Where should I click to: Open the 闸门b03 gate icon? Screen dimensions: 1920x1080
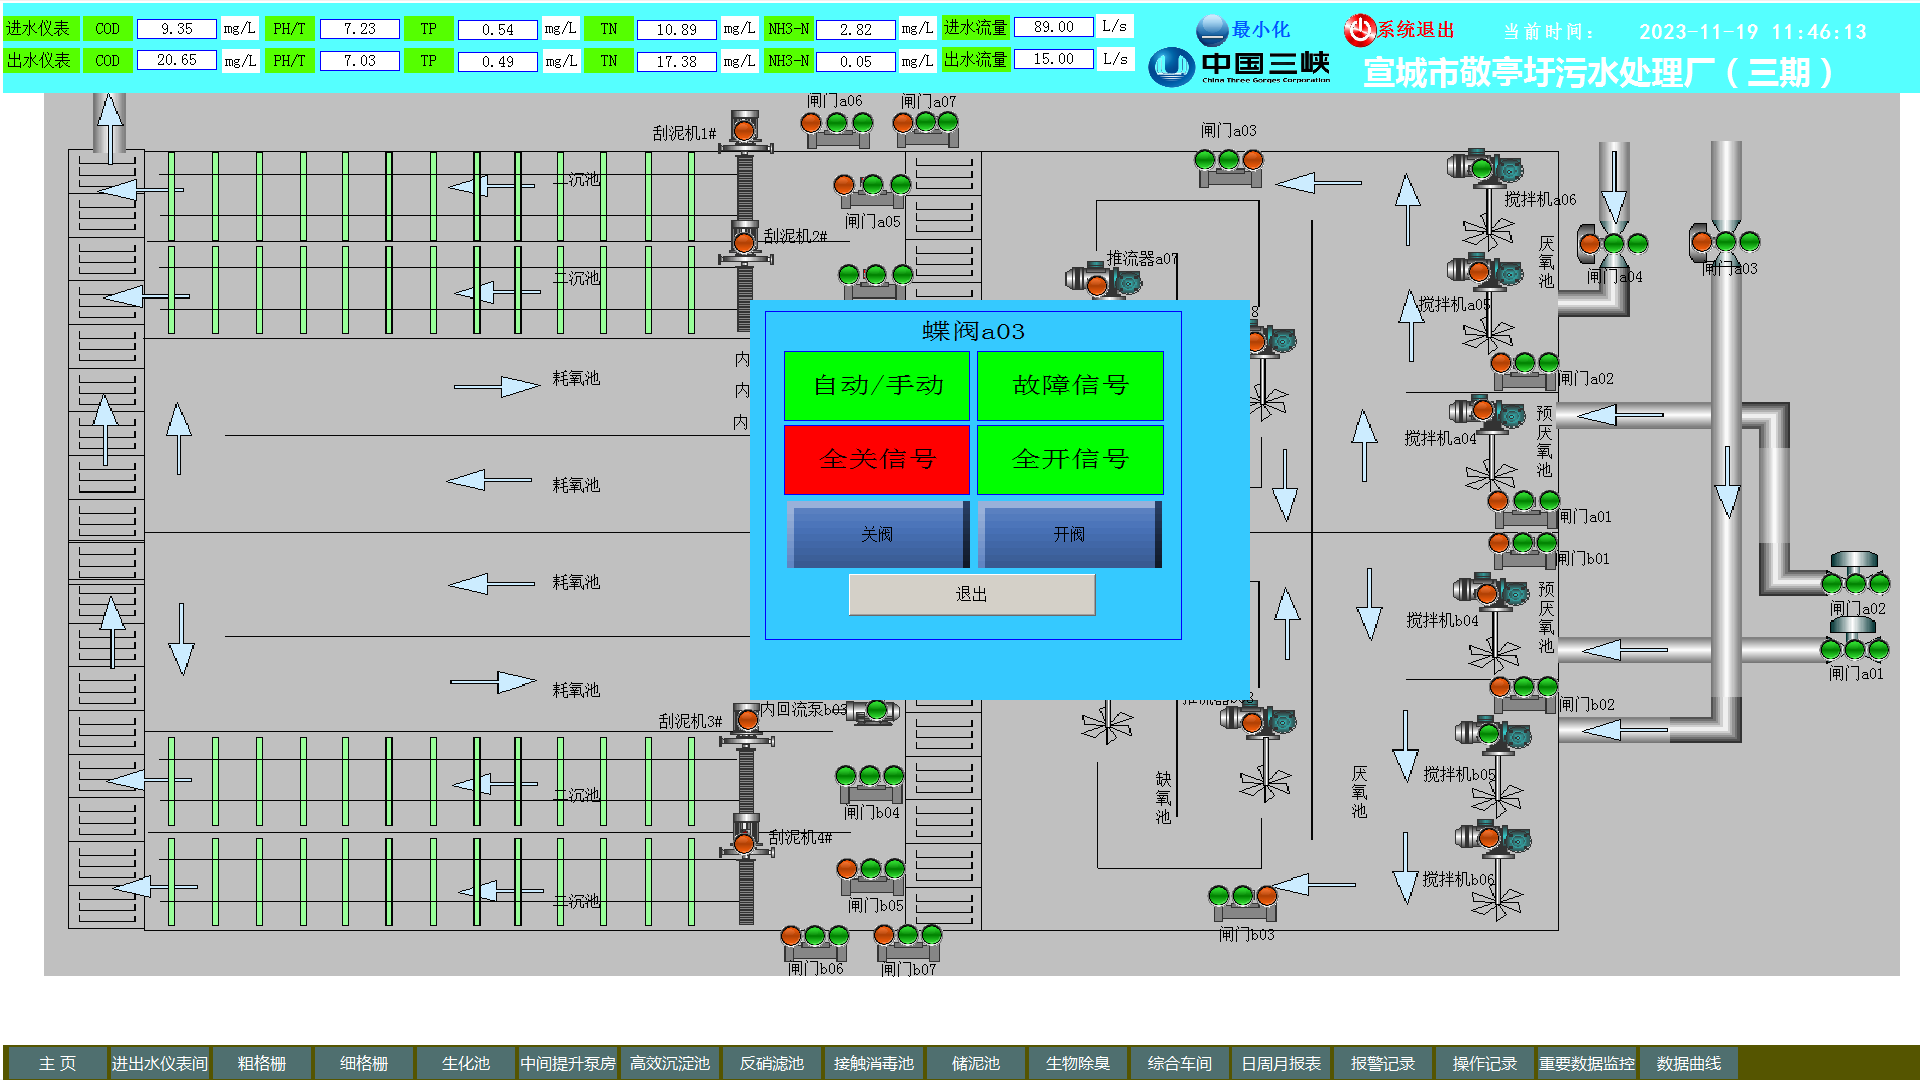tap(1242, 900)
